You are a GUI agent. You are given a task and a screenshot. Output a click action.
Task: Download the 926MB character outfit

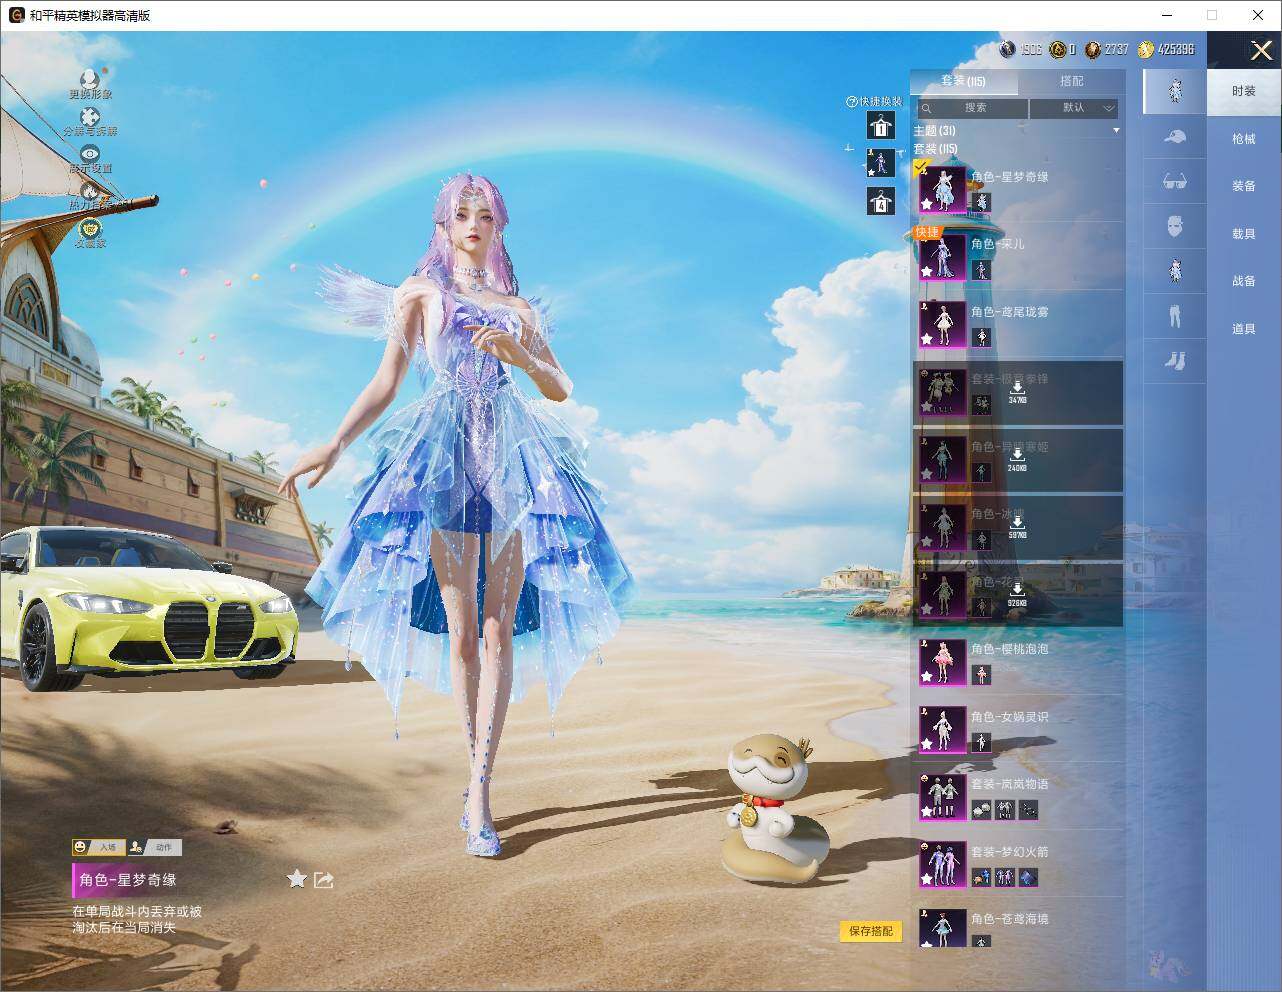(x=1017, y=595)
